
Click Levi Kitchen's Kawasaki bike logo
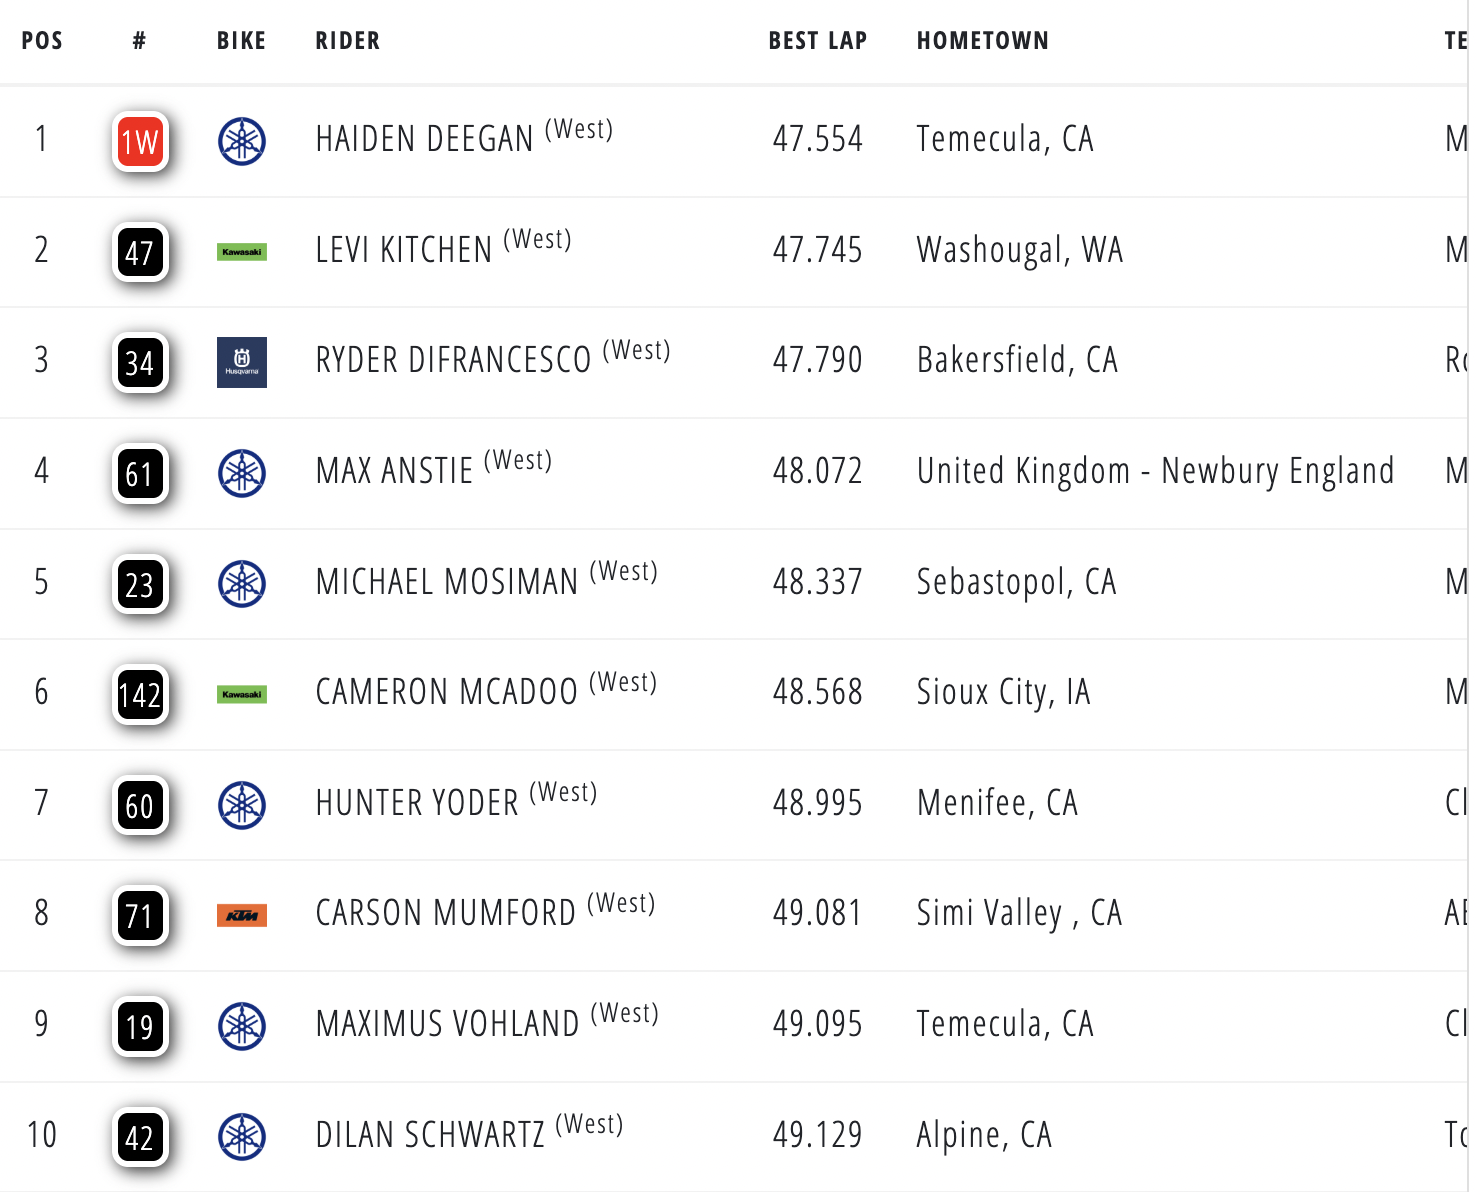[x=242, y=252]
